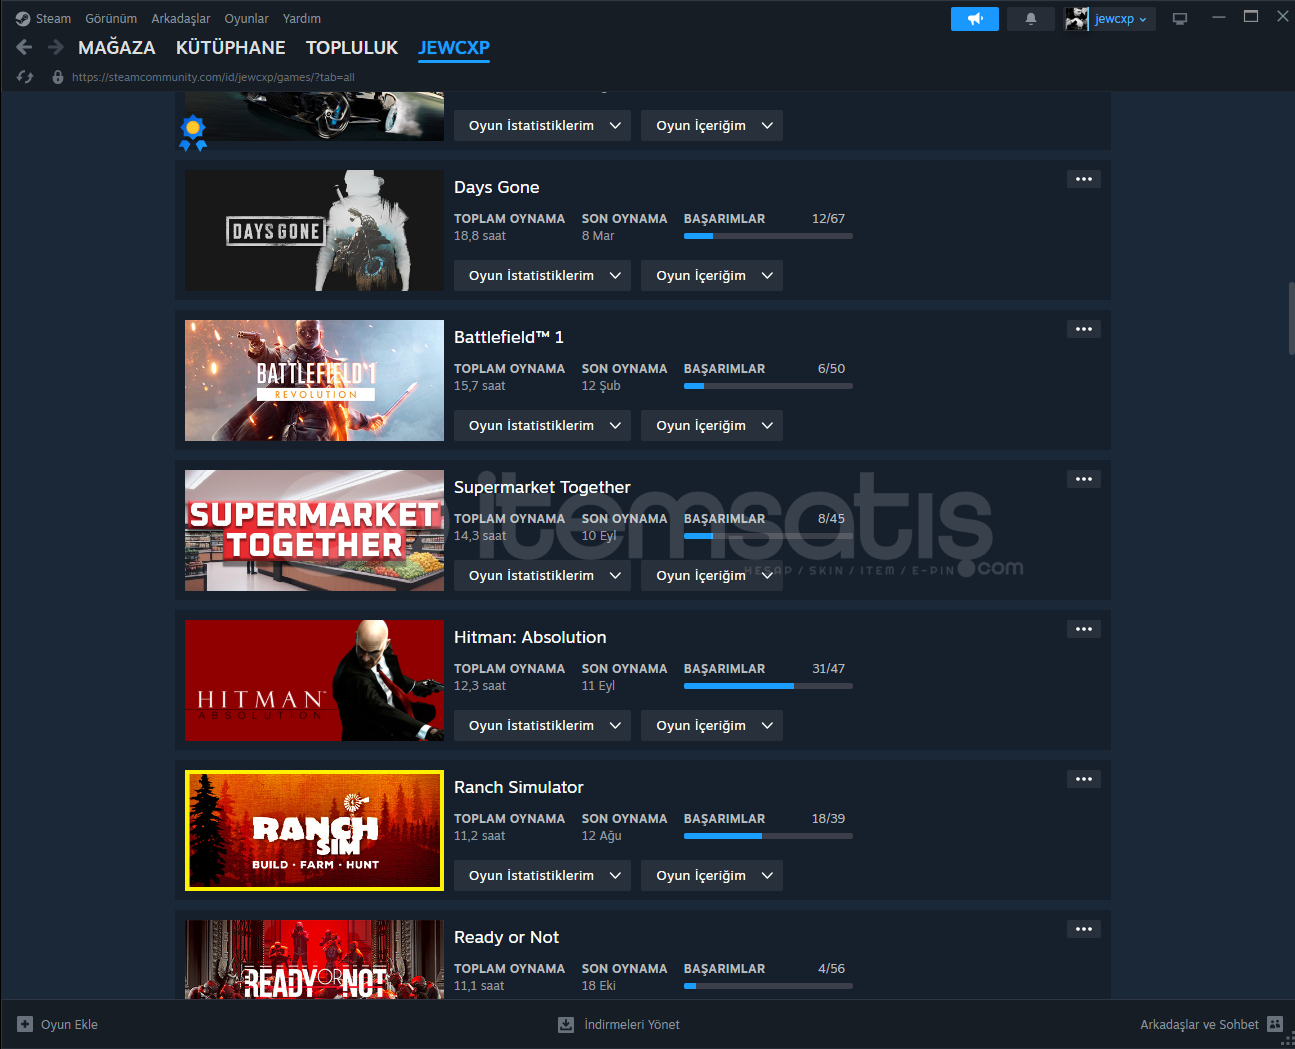1295x1049 pixels.
Task: Click the downloads icon in bottom bar
Action: [566, 1024]
